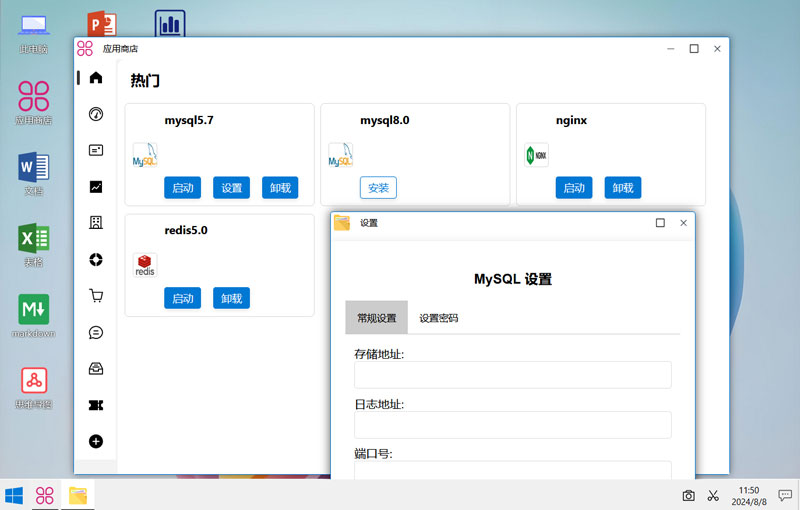
Task: Uninstall nginx with 卸载 button
Action: pos(623,188)
